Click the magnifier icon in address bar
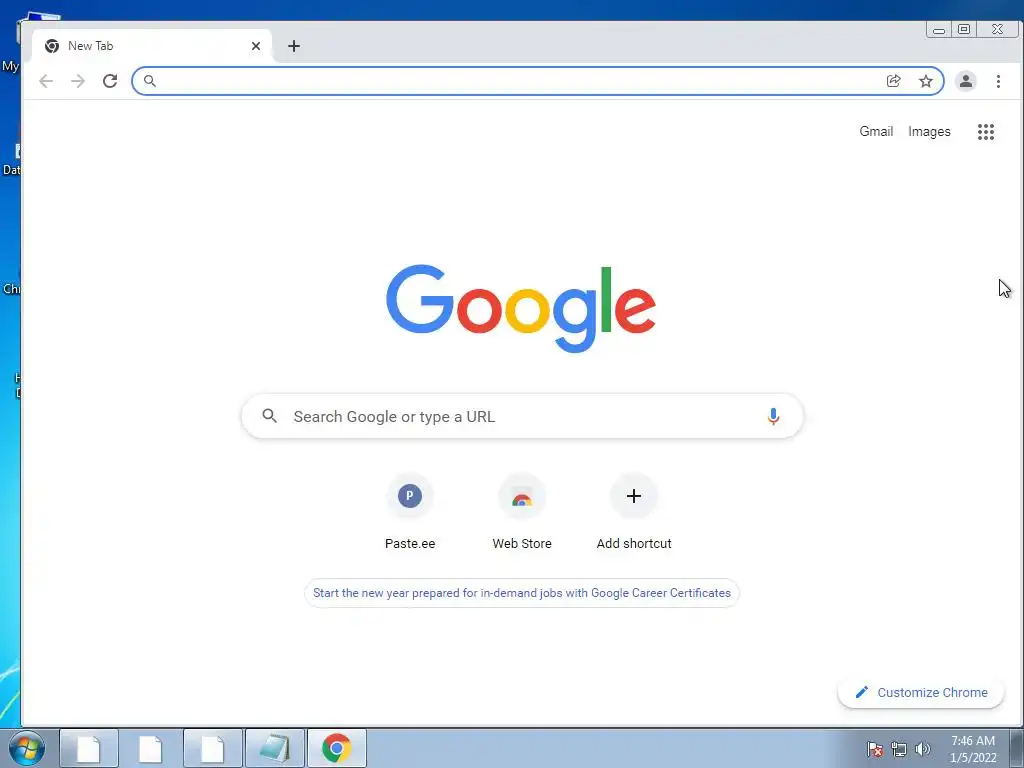Viewport: 1024px width, 768px height. (x=150, y=81)
